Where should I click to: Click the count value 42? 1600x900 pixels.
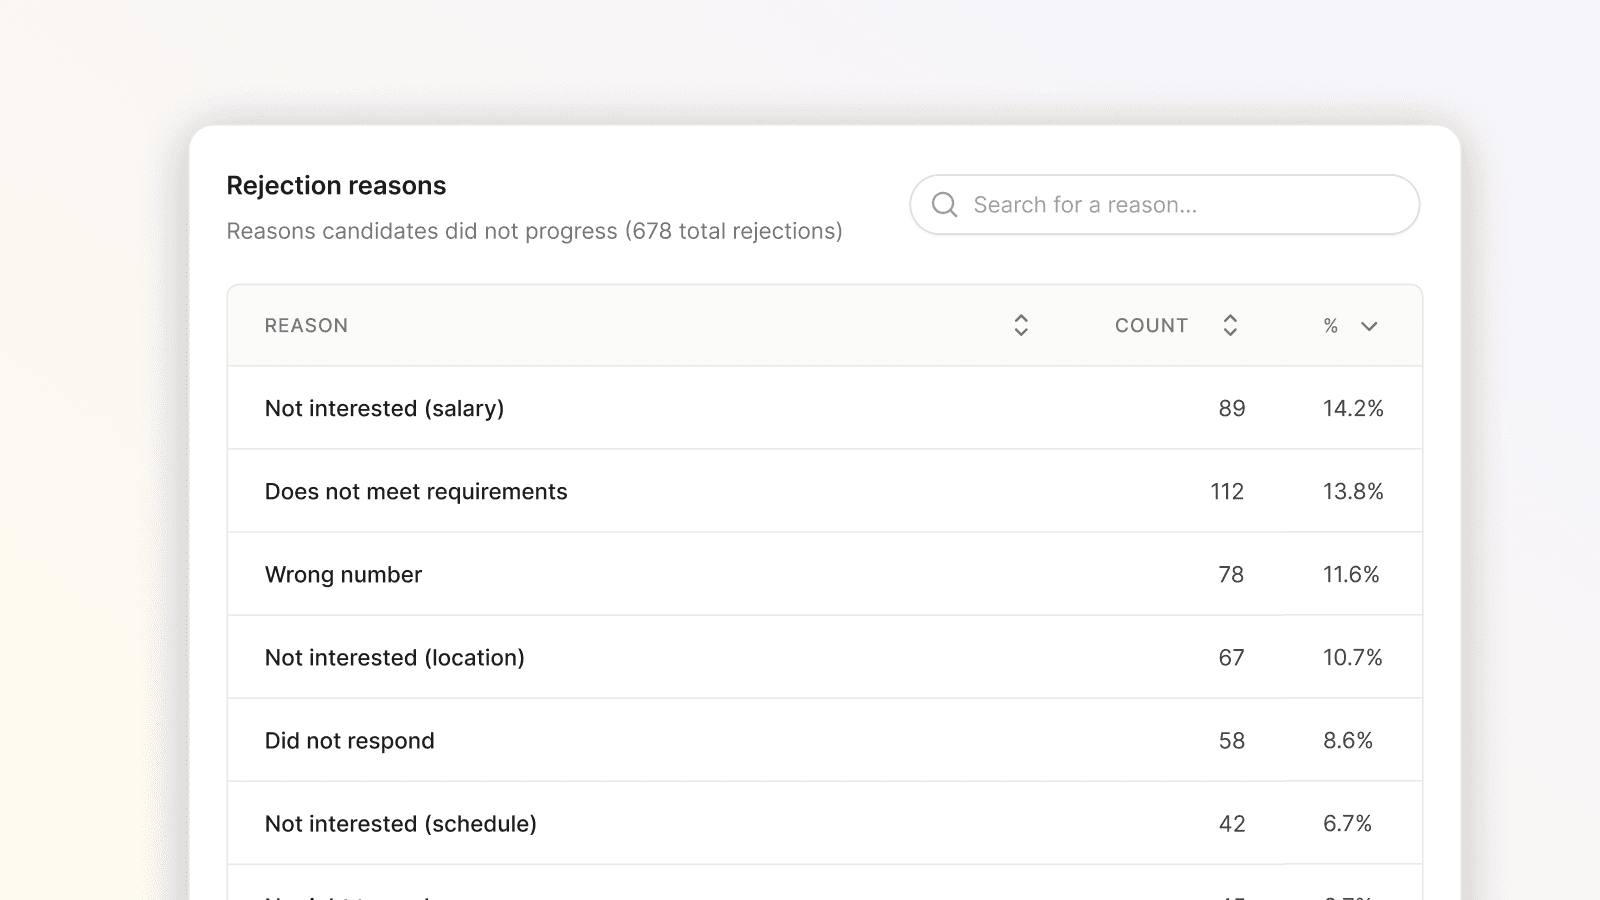1232,823
